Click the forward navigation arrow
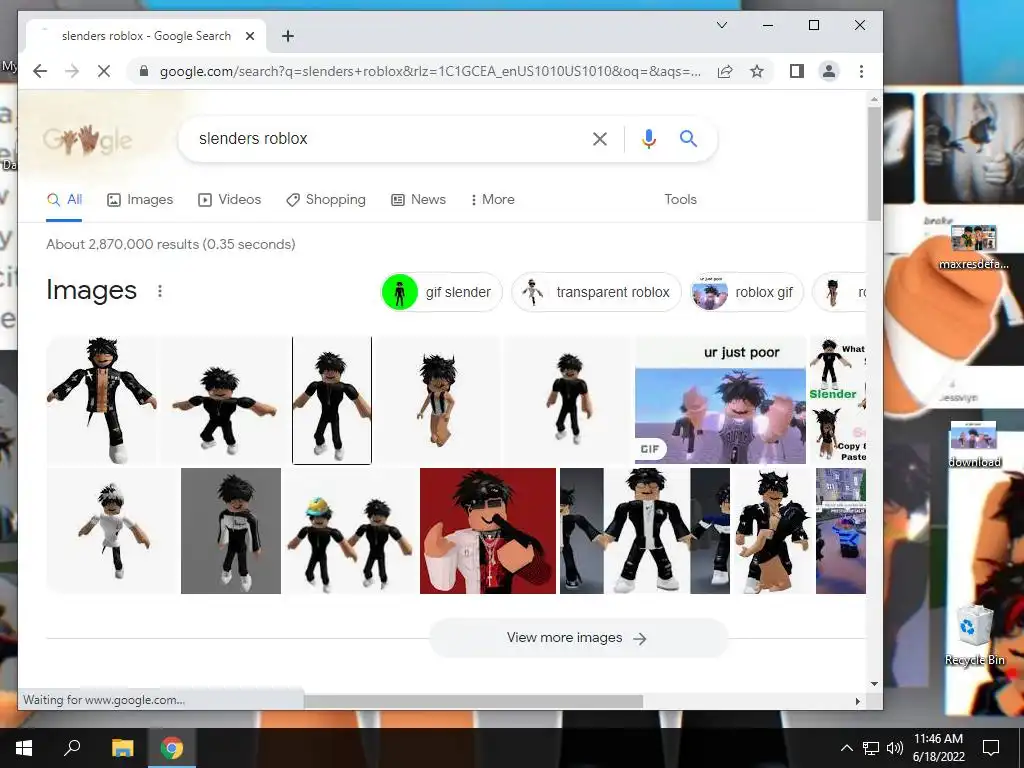 (x=72, y=71)
